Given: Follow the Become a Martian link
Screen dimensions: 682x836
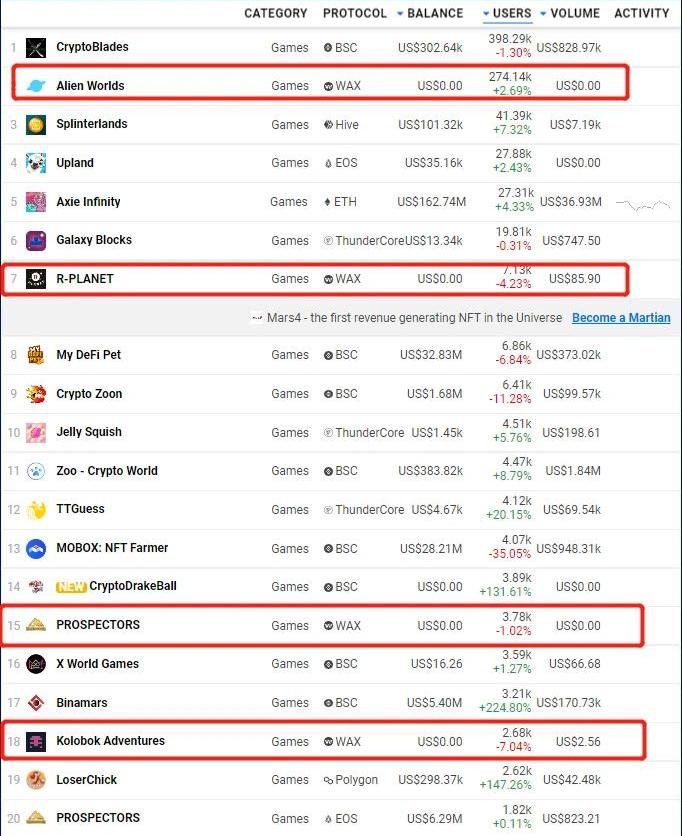Looking at the screenshot, I should click(621, 318).
